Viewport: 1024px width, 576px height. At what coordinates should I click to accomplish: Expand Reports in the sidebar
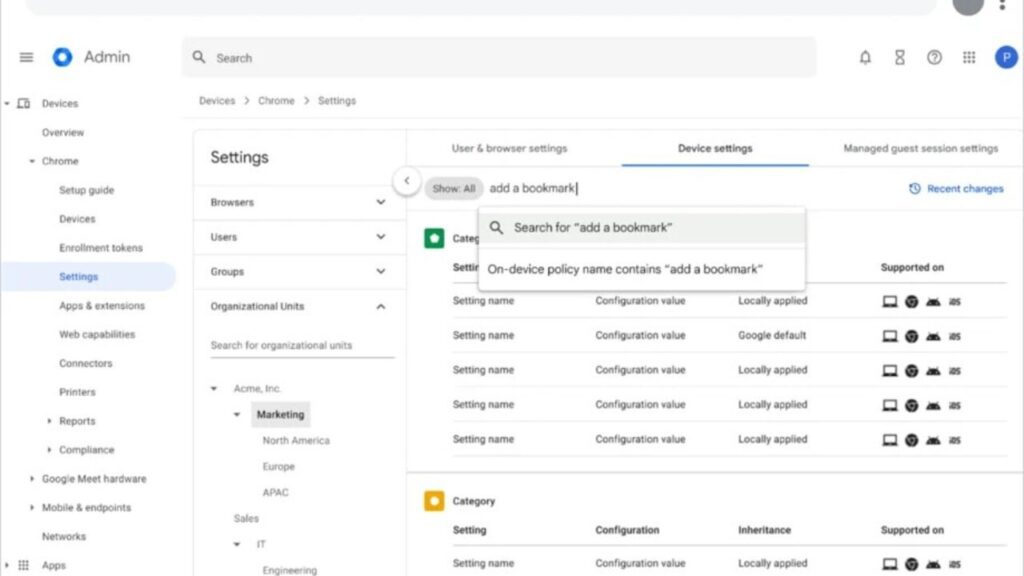49,421
